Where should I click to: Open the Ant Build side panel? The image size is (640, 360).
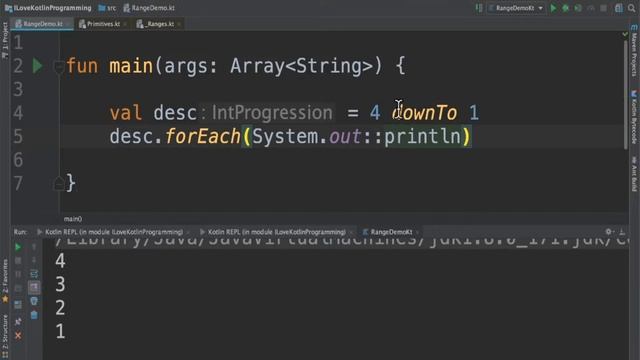pos(634,174)
